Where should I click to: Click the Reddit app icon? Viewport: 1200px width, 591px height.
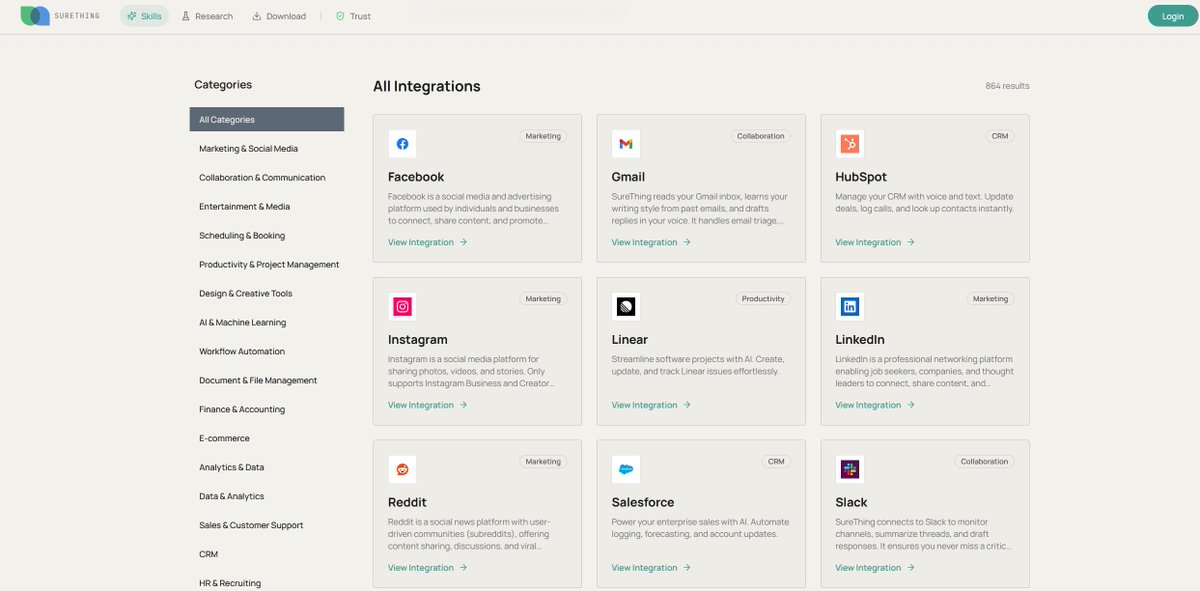click(x=402, y=469)
